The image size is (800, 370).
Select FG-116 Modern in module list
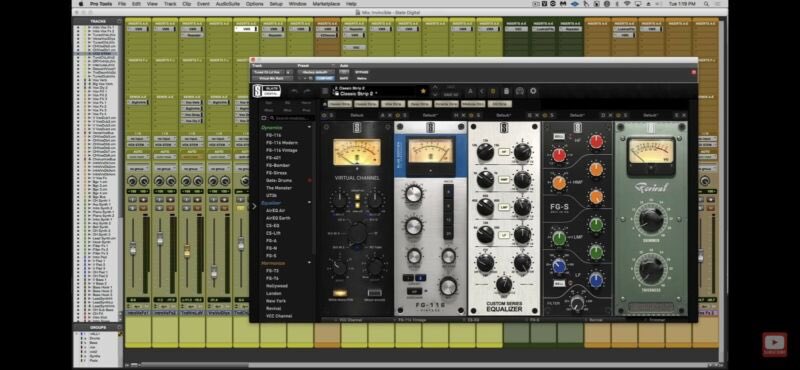(x=282, y=143)
